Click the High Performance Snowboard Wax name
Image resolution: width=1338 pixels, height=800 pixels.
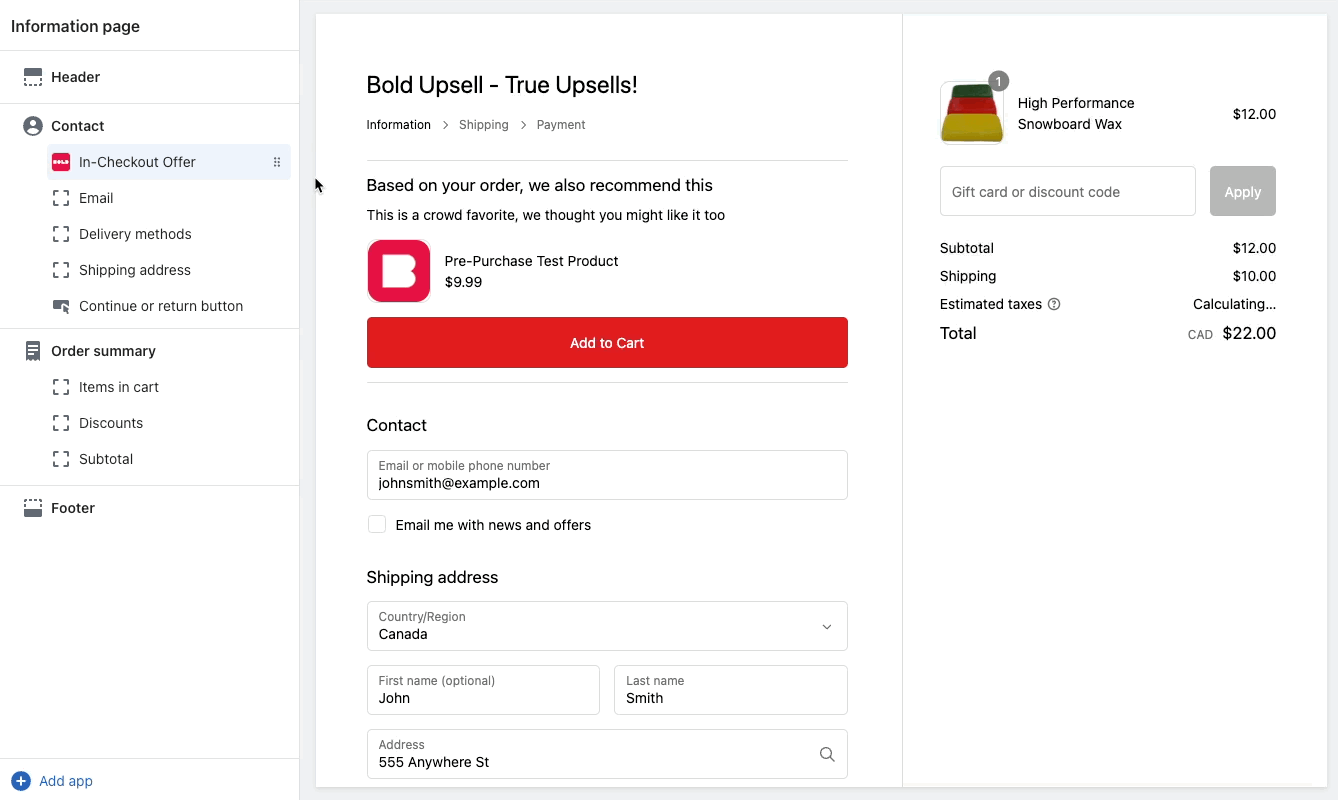click(x=1076, y=114)
